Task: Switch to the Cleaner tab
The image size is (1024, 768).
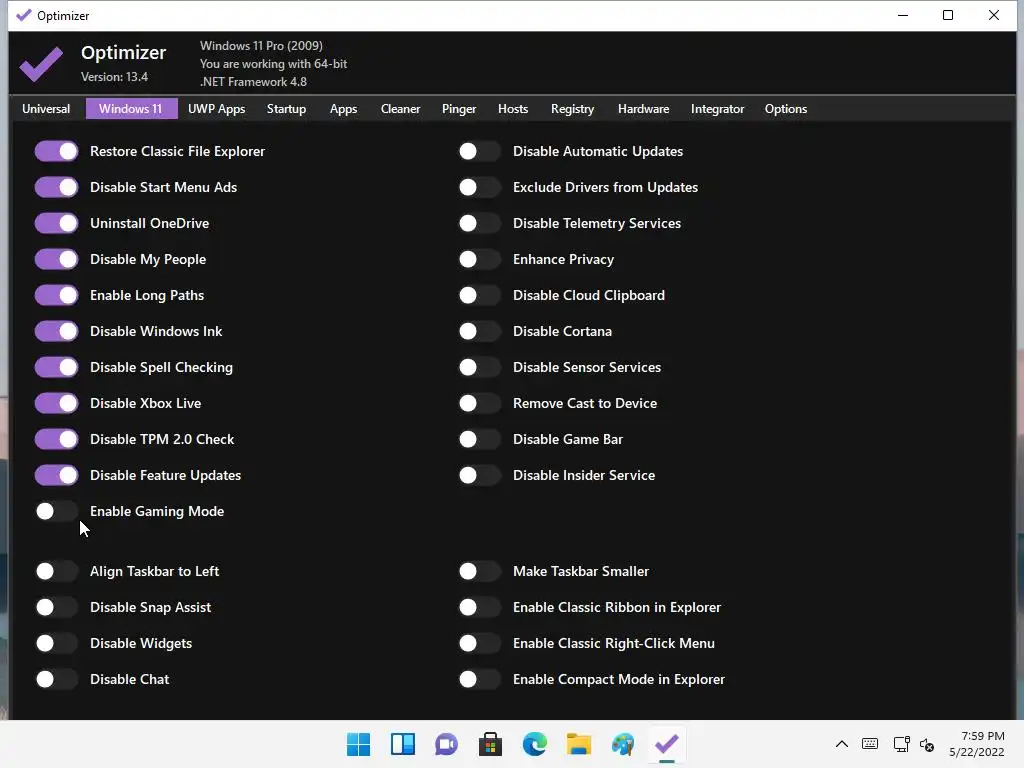Action: pos(400,109)
